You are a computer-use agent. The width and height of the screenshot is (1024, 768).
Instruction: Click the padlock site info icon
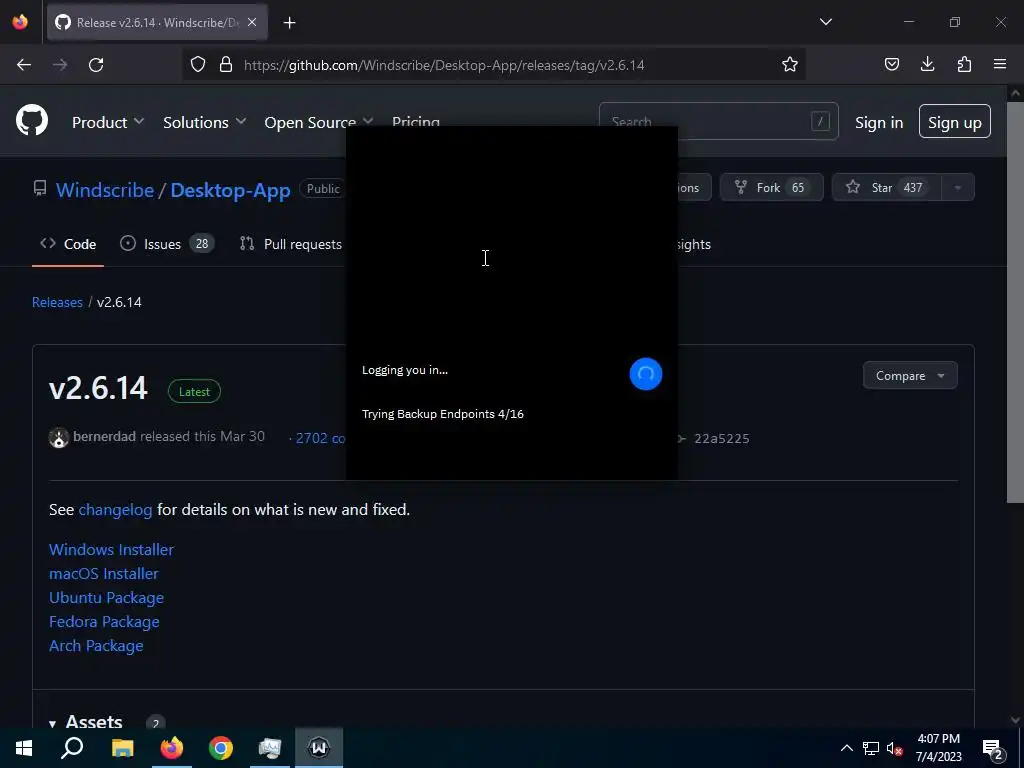pos(226,64)
